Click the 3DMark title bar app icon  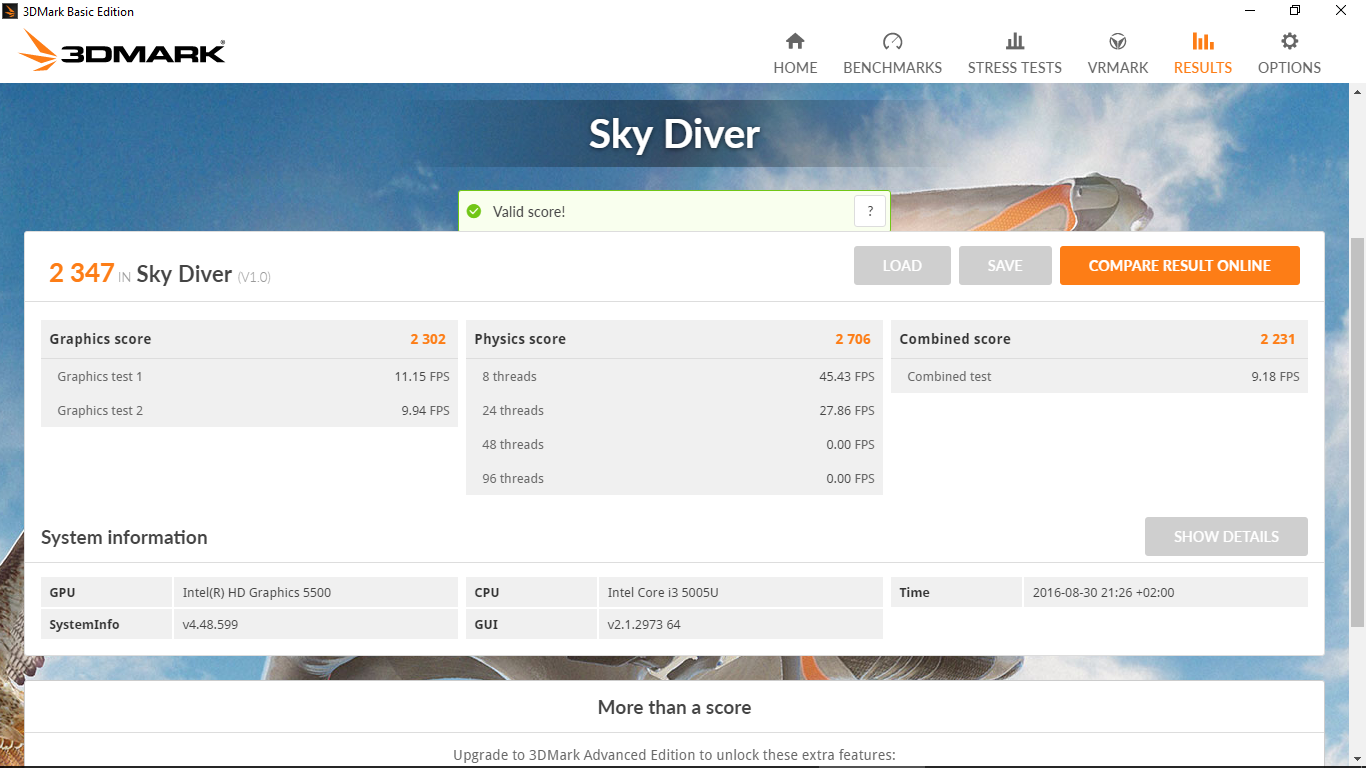[x=10, y=11]
